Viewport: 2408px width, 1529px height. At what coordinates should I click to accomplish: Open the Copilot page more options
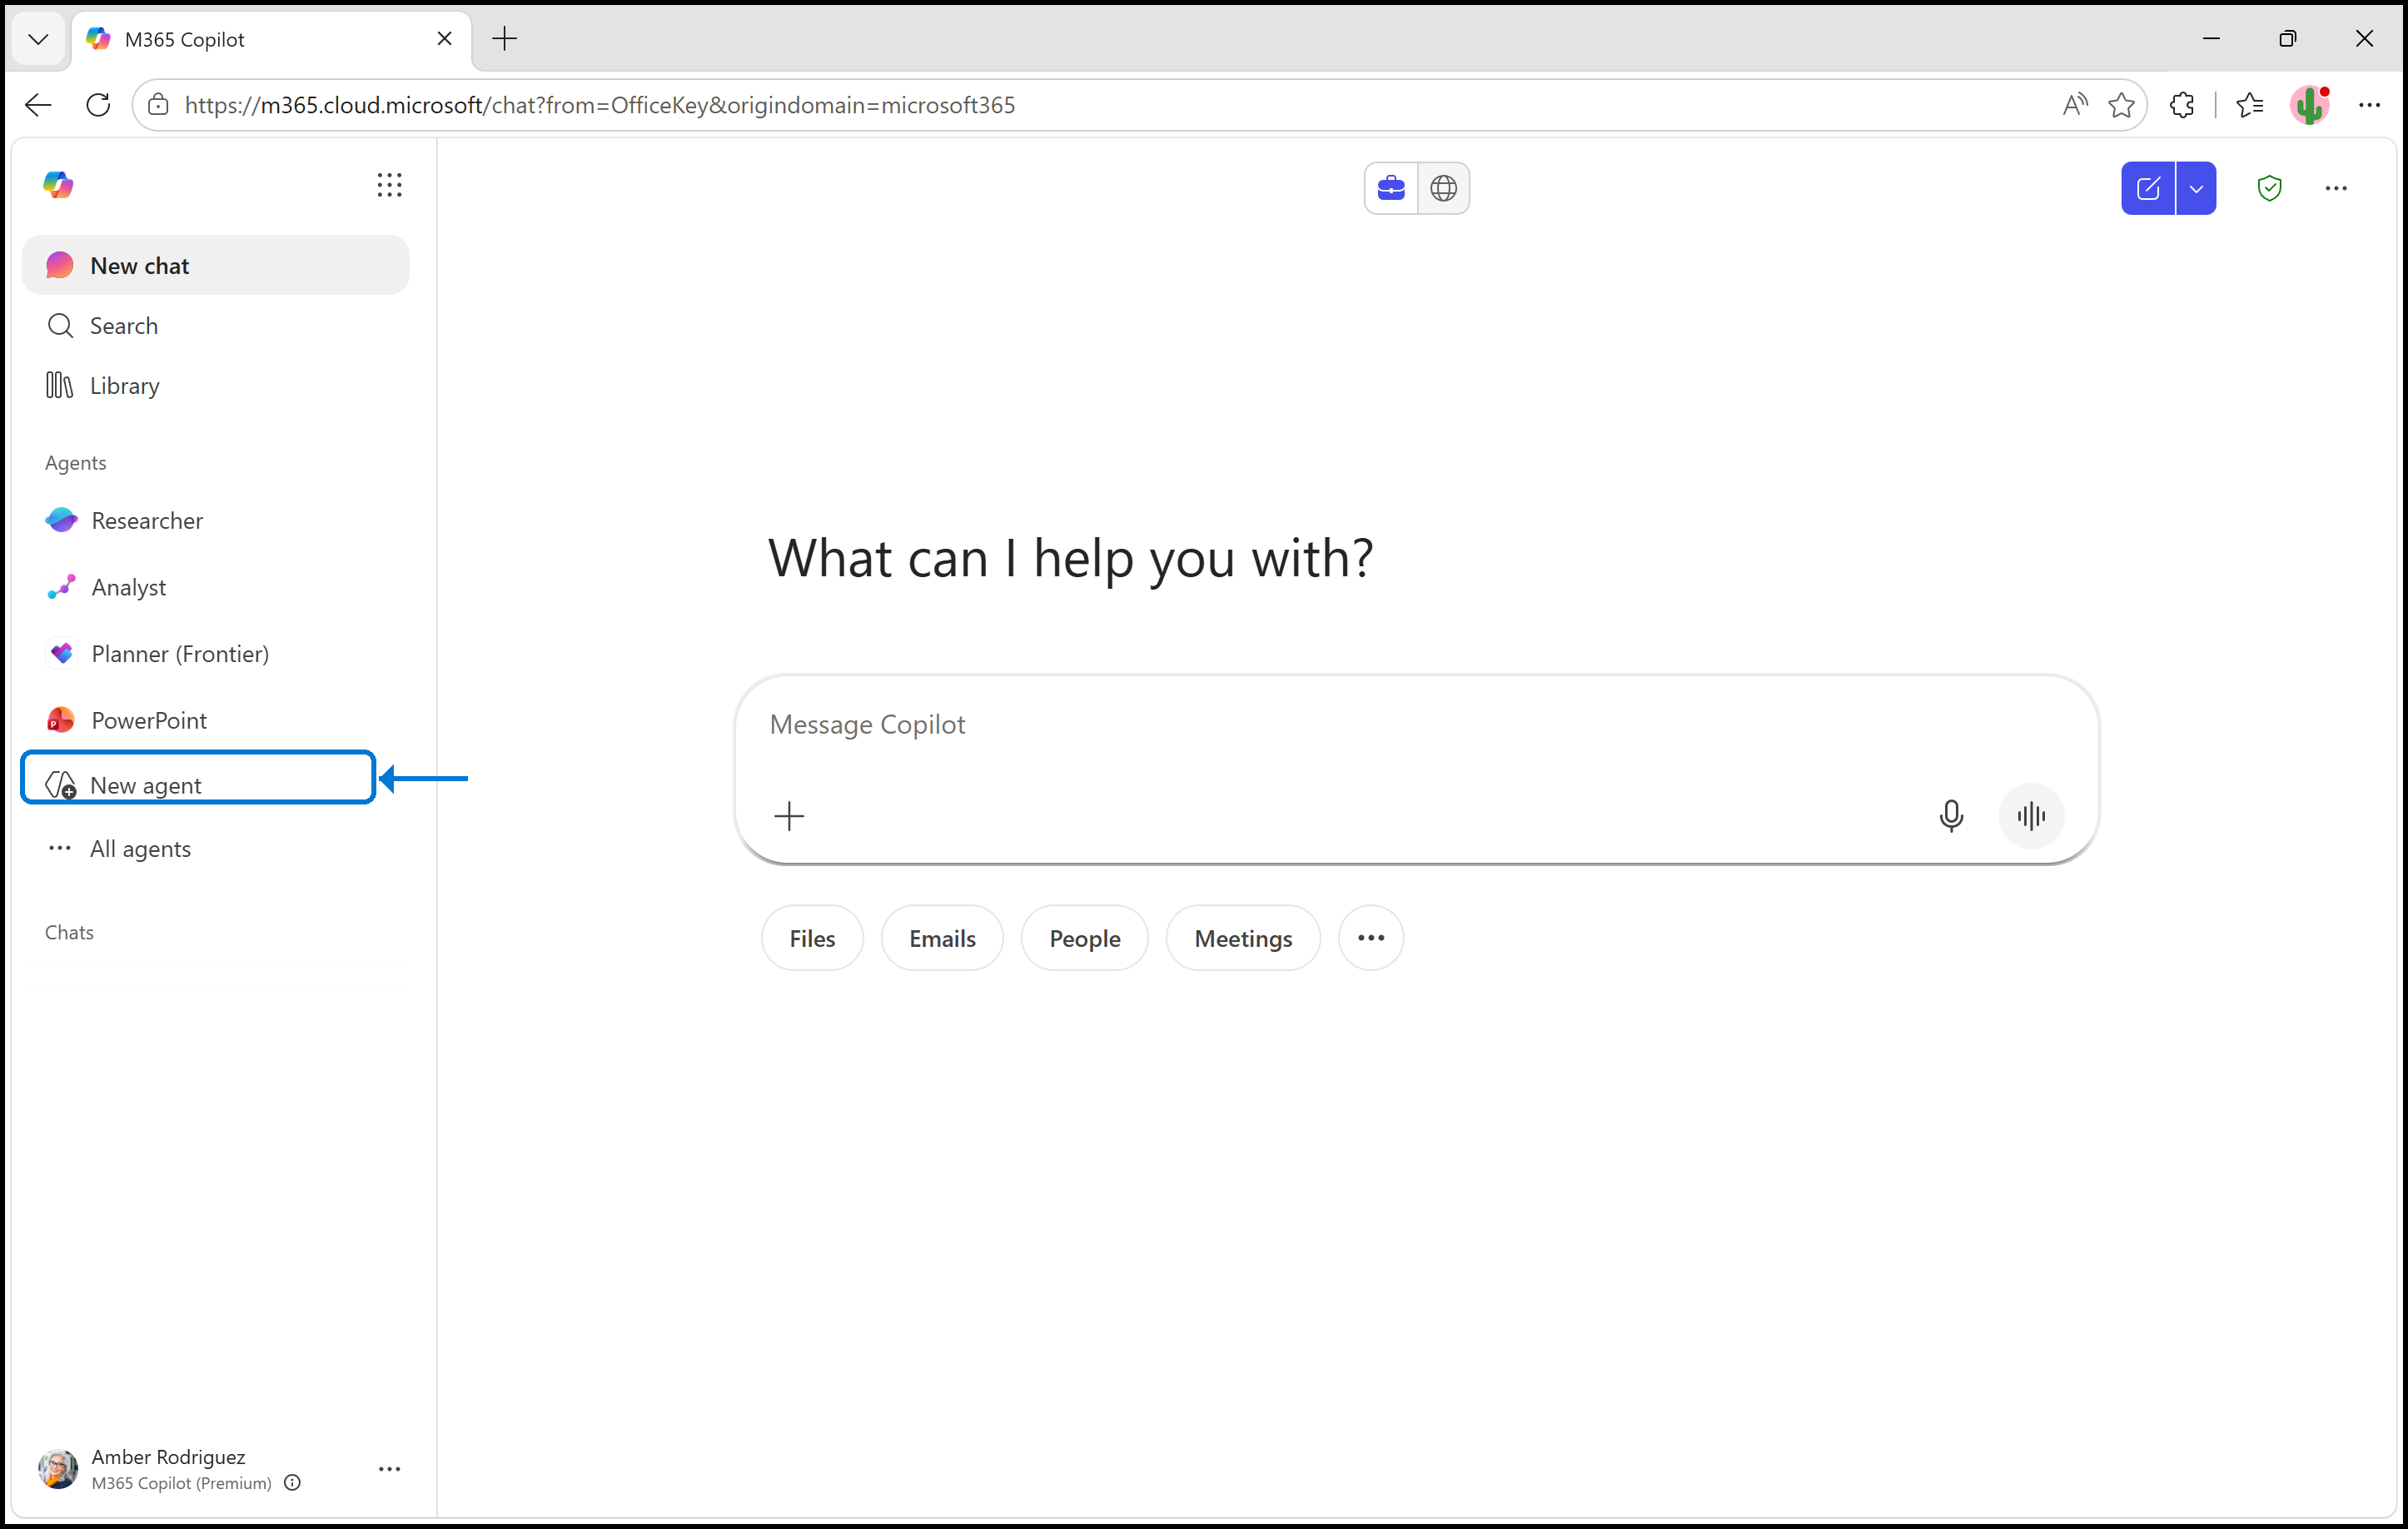(x=2336, y=188)
